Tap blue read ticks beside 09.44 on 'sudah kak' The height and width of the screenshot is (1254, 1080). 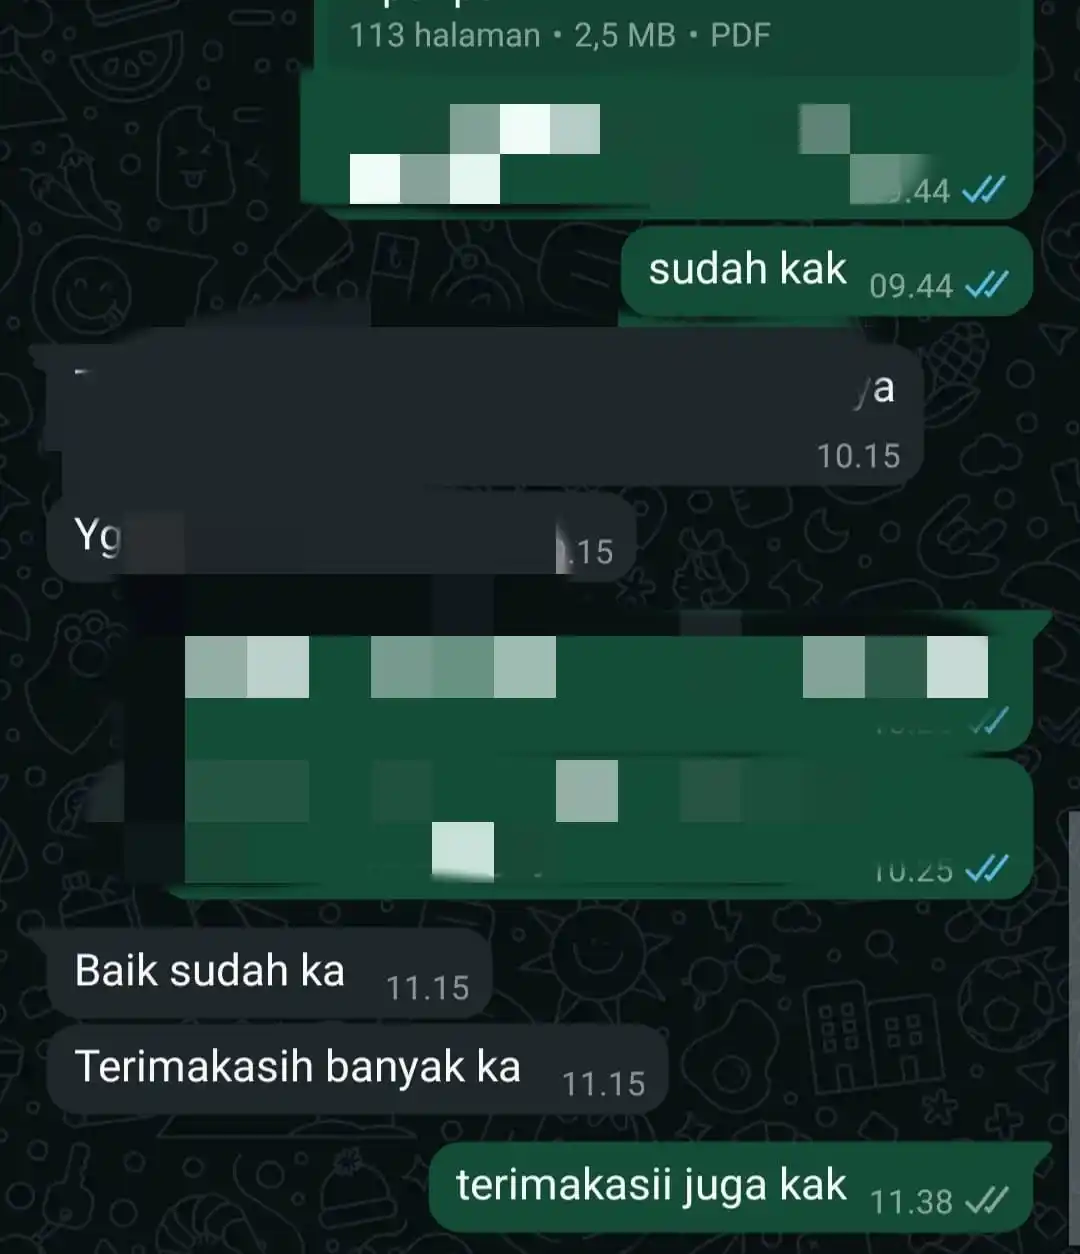[x=986, y=286]
